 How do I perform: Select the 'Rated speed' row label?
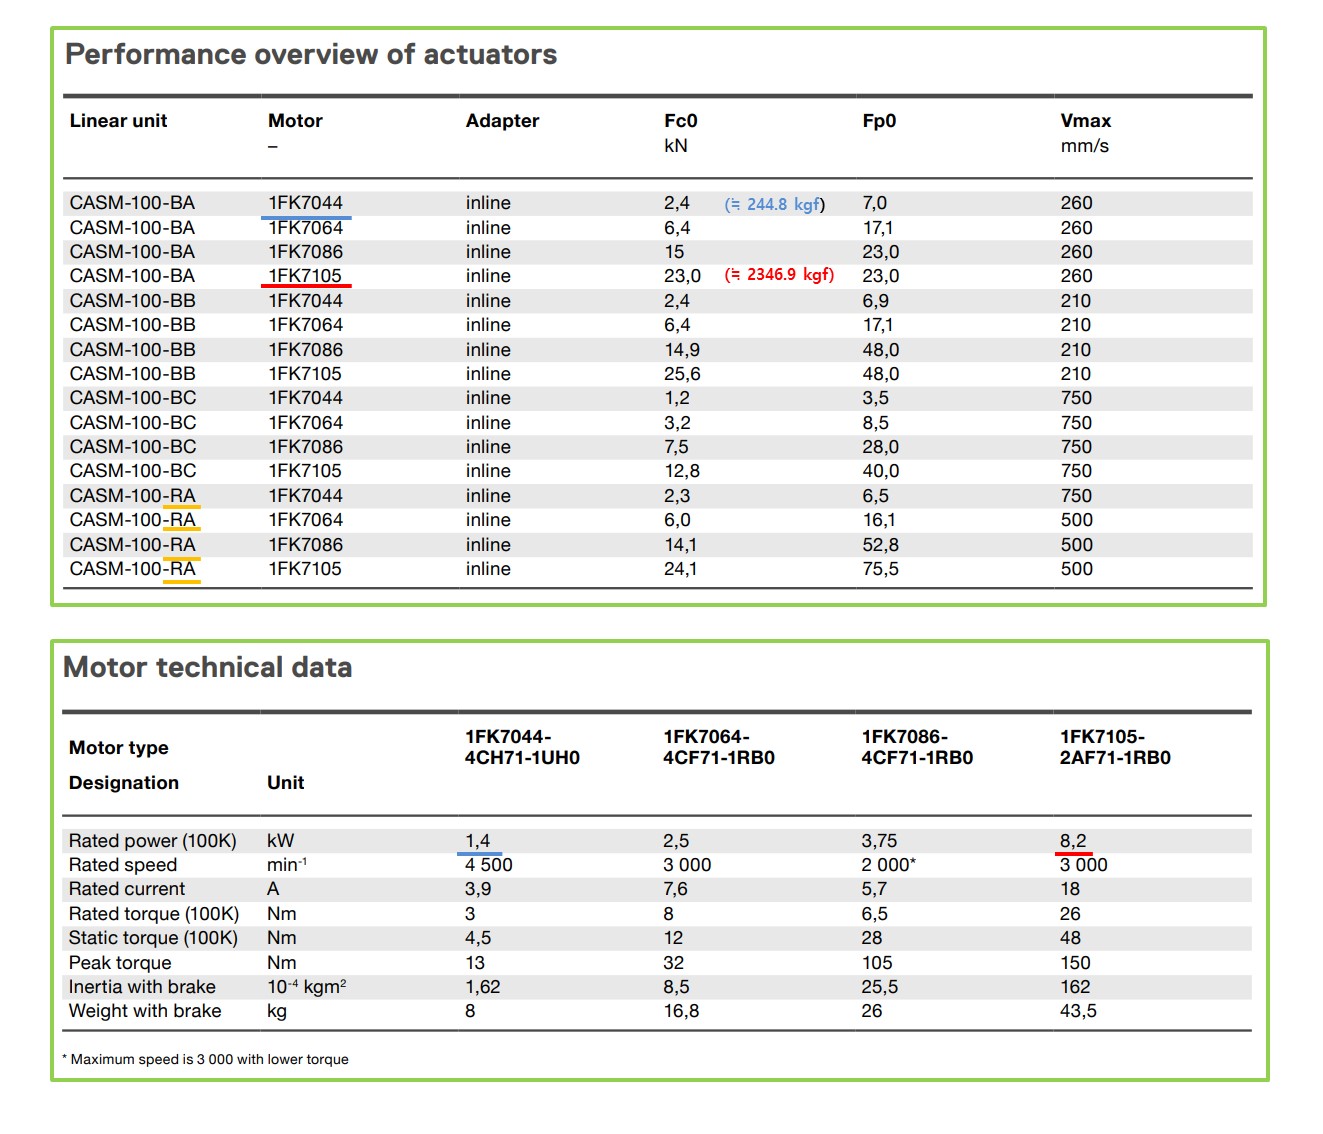pos(123,865)
